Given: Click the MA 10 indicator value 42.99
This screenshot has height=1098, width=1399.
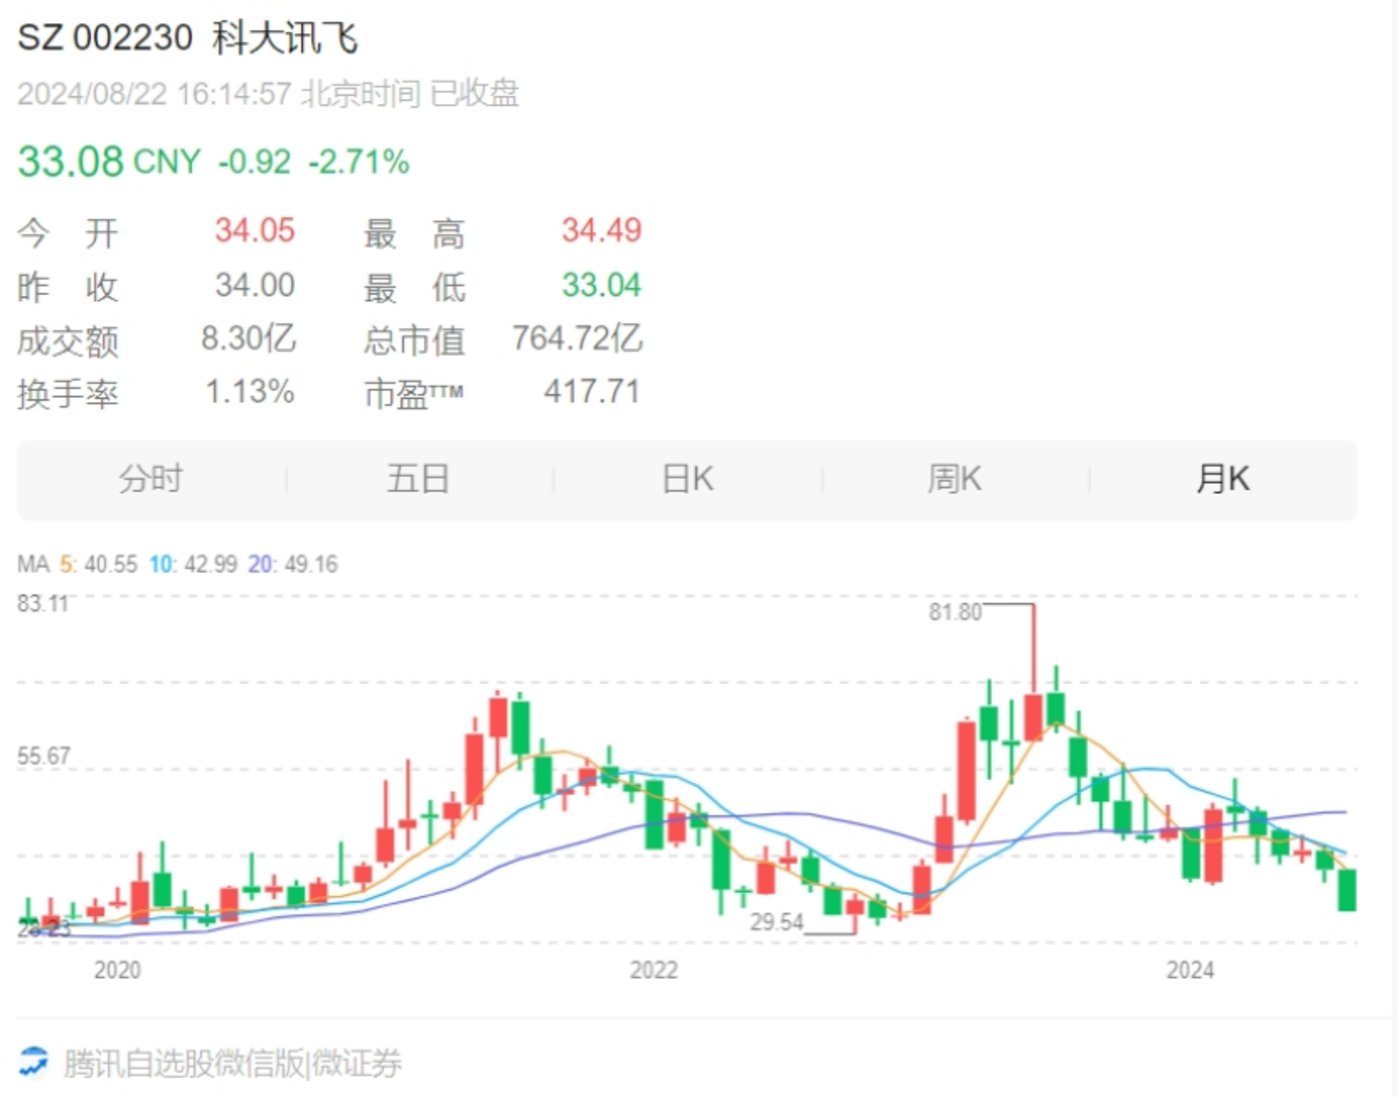Looking at the screenshot, I should coord(208,565).
